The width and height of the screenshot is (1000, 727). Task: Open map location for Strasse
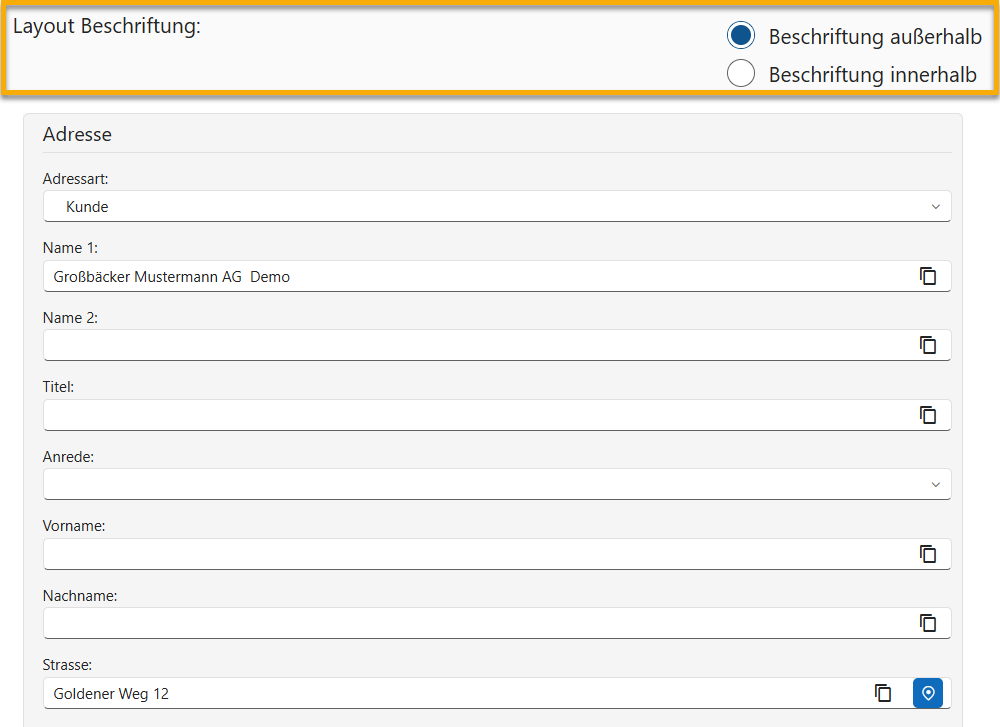[928, 693]
